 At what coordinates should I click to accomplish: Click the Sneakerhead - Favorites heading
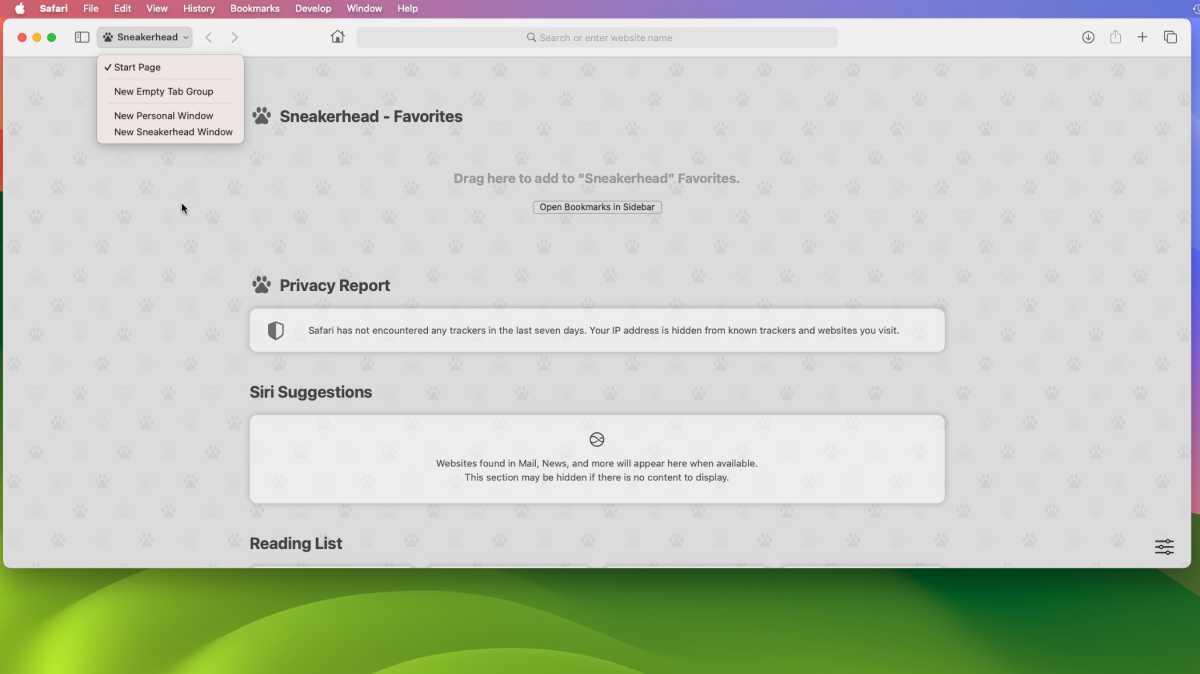click(x=371, y=116)
